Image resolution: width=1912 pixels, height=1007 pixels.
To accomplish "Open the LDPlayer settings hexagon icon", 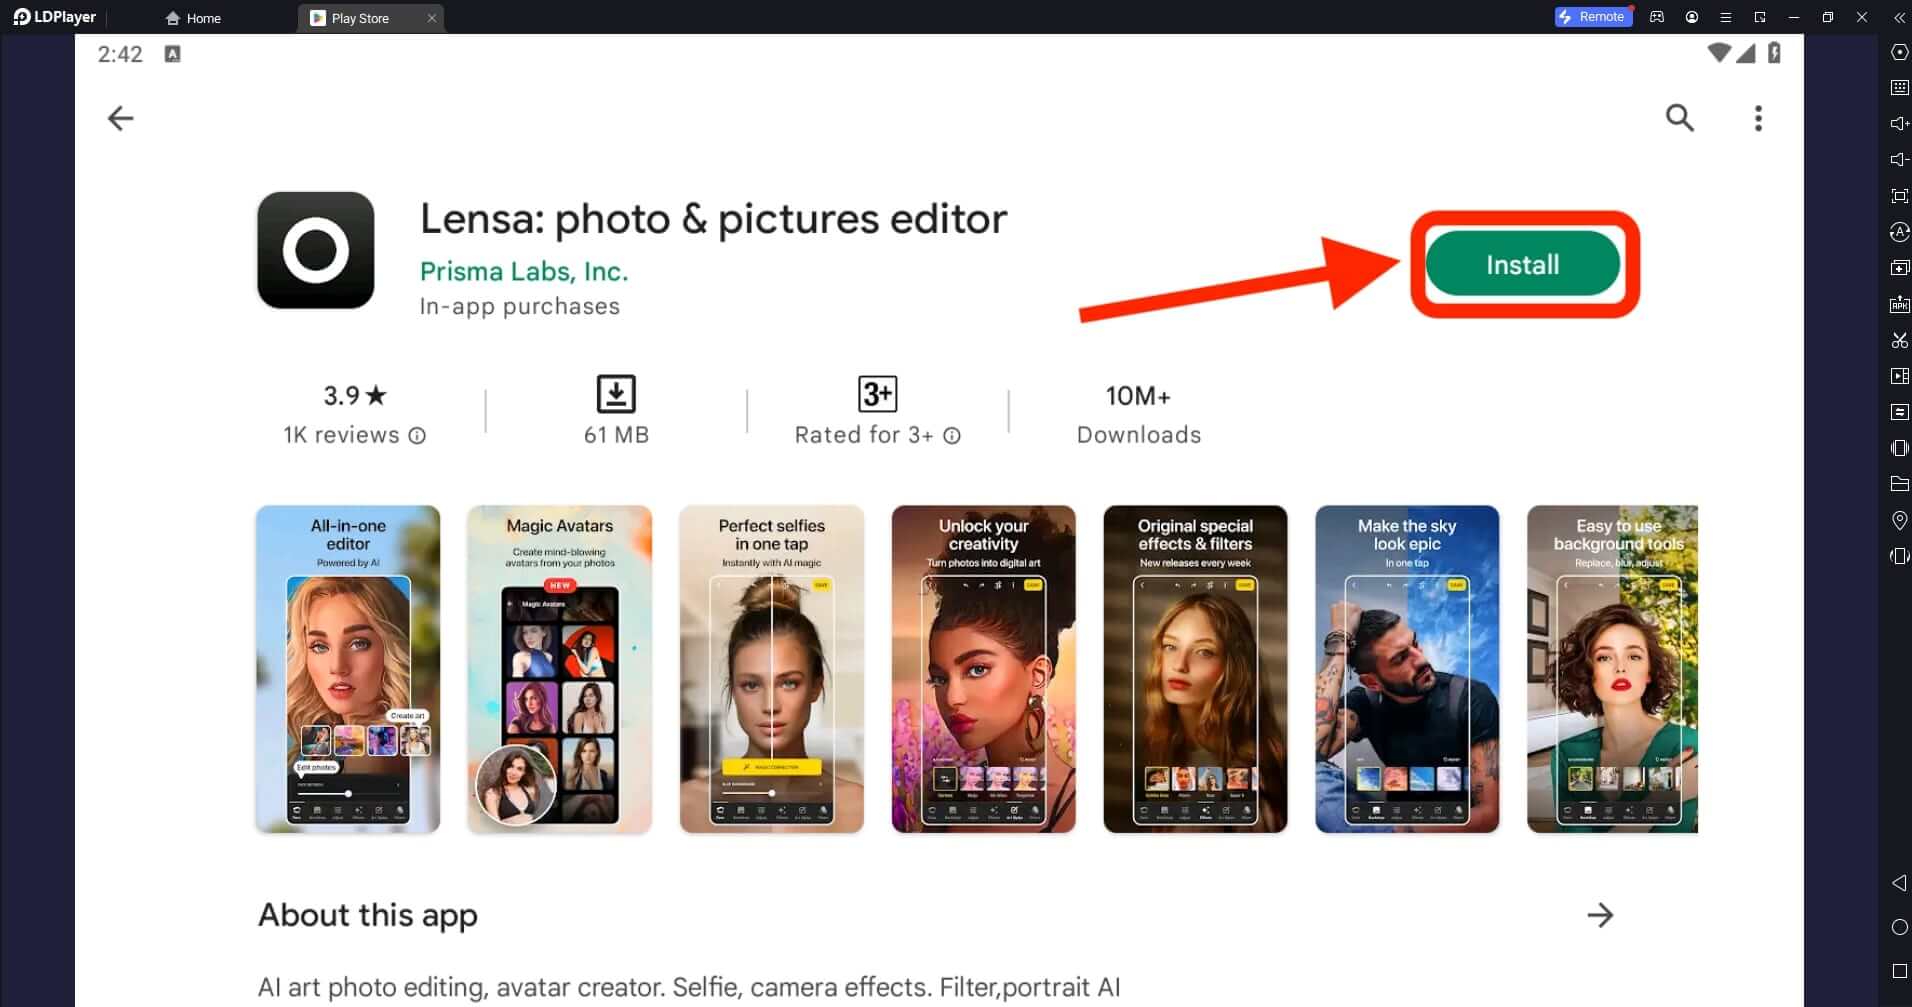I will [x=1900, y=52].
